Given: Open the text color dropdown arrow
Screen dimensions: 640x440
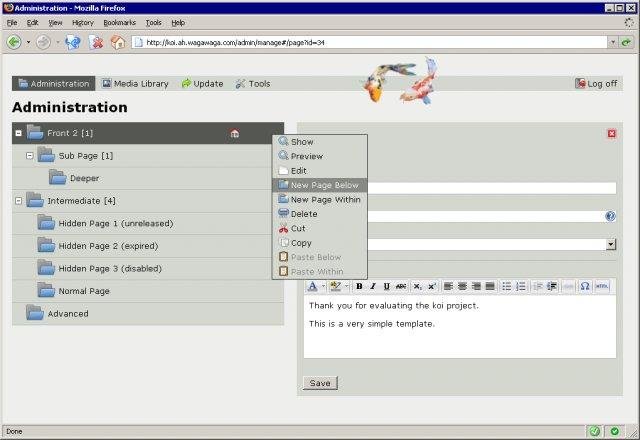Looking at the screenshot, I should [x=323, y=286].
